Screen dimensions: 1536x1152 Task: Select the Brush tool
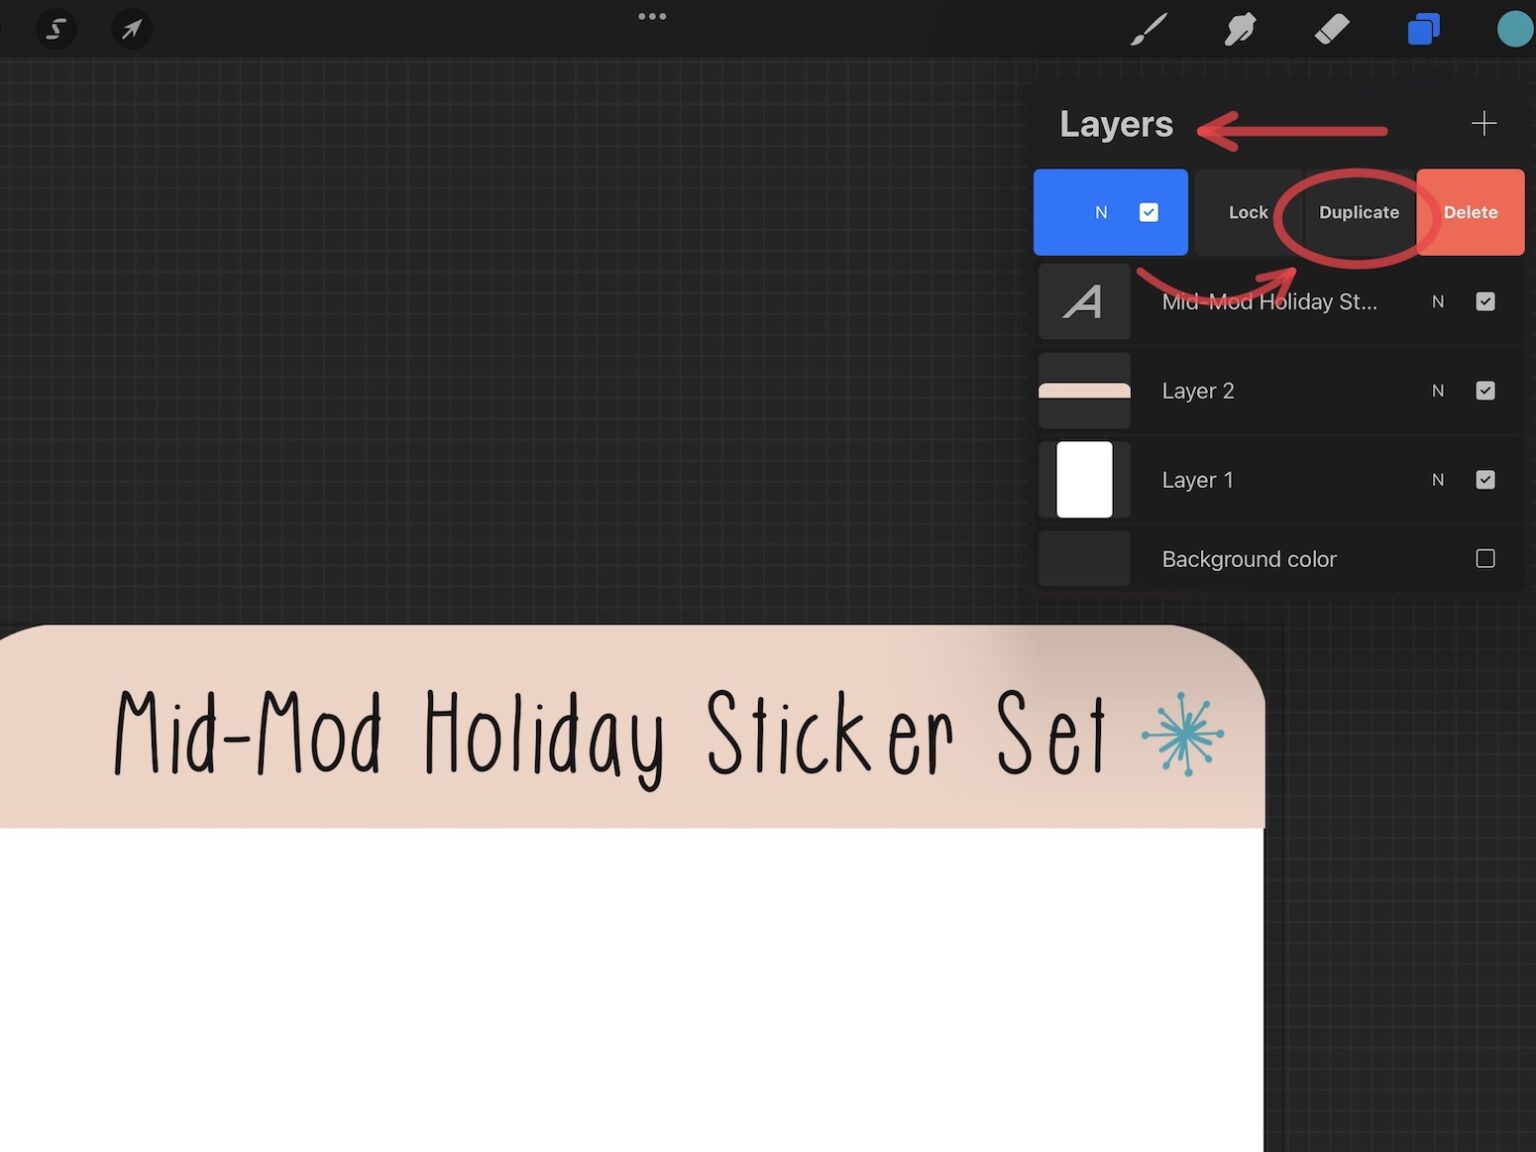pyautogui.click(x=1148, y=29)
